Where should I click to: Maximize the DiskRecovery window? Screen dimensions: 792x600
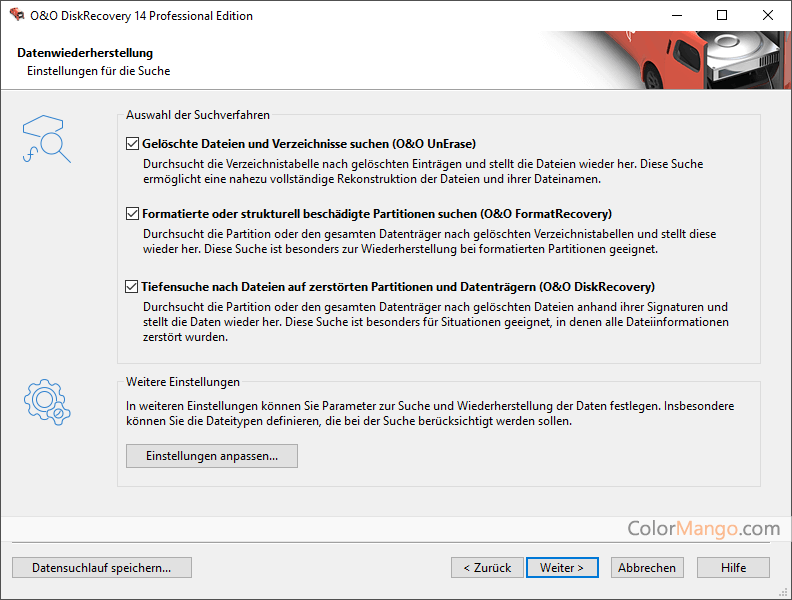(x=721, y=15)
